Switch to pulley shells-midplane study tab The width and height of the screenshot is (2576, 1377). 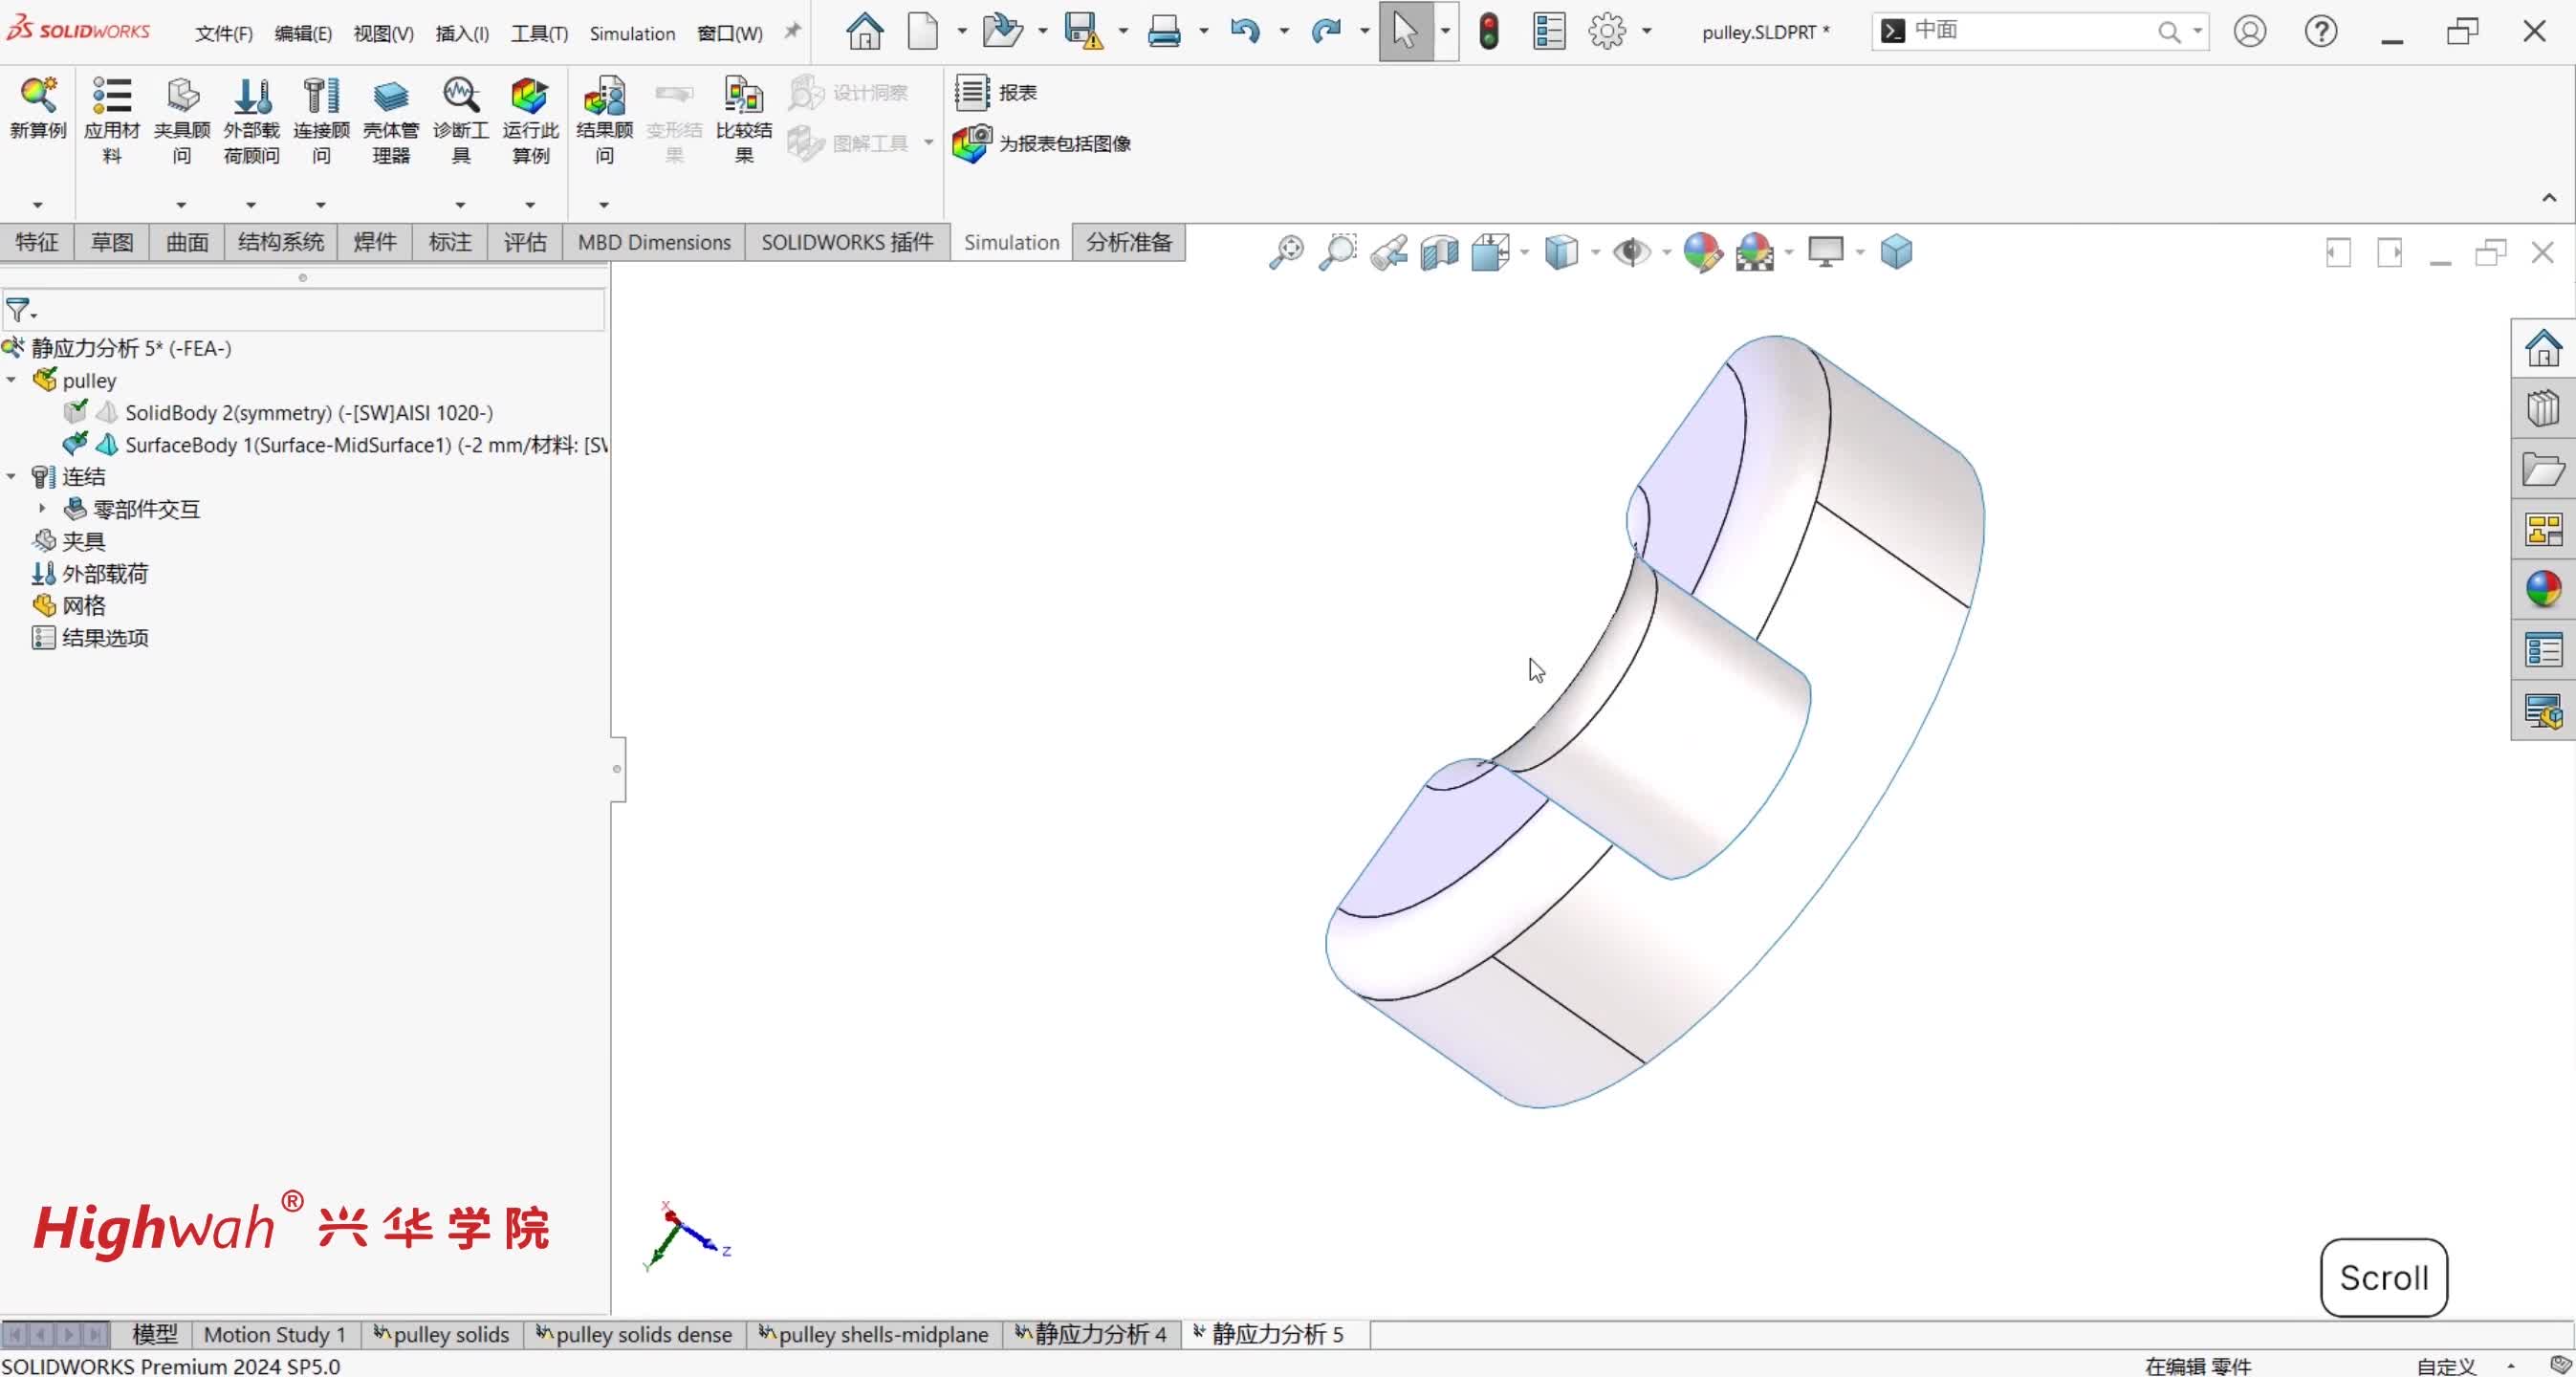coord(873,1334)
